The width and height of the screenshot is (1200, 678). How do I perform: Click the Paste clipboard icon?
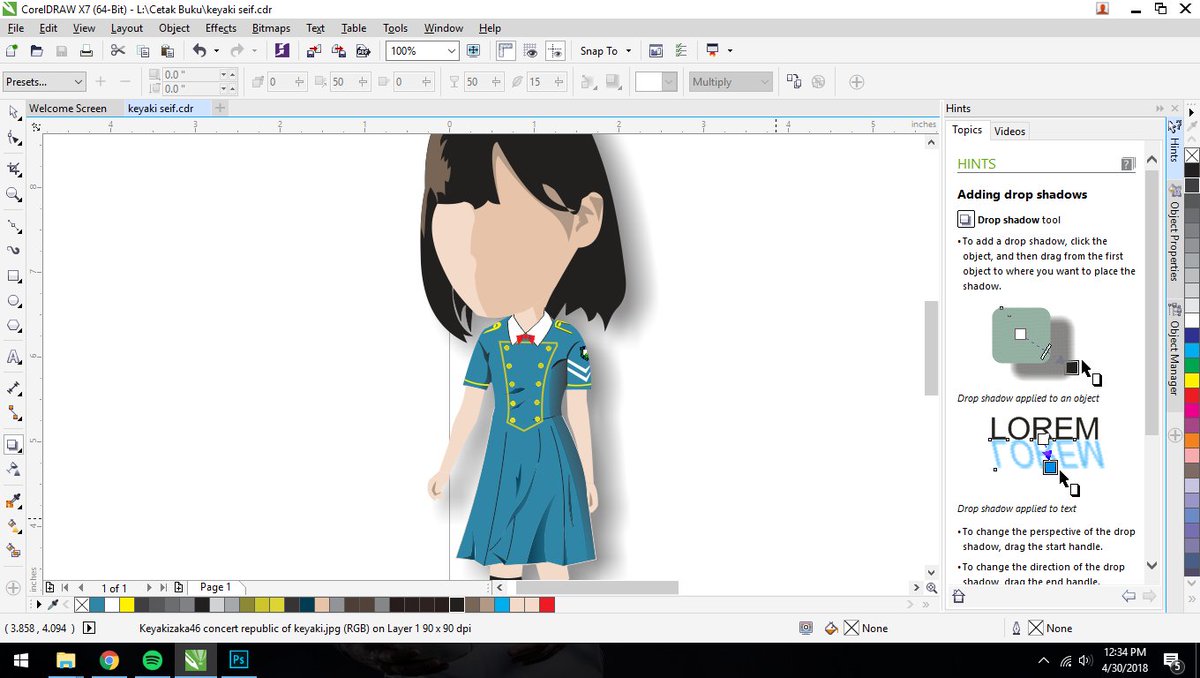pos(167,50)
